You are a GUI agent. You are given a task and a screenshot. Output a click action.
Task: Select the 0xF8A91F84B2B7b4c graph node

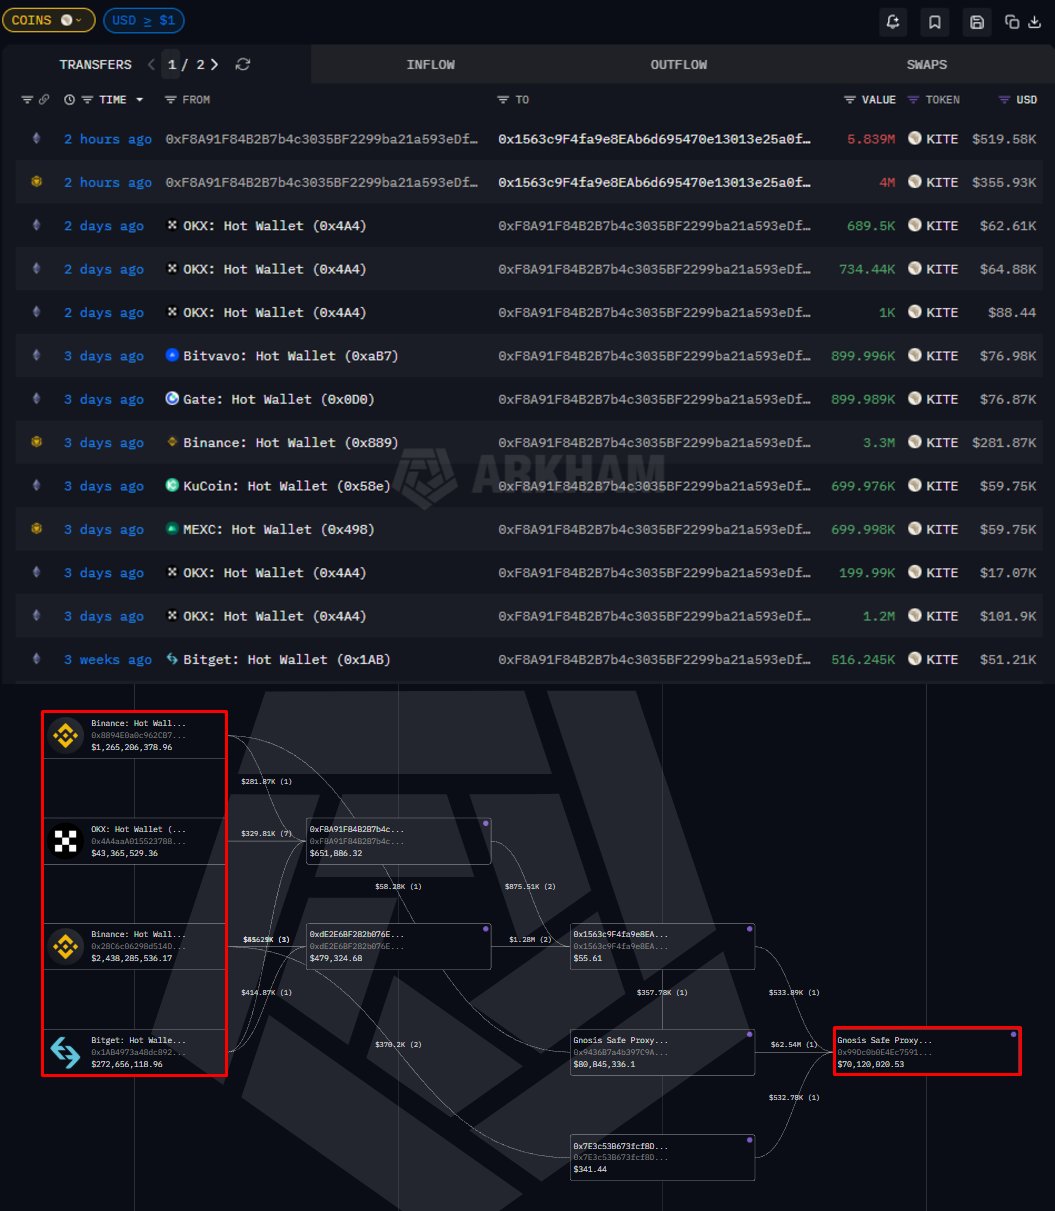[x=398, y=841]
